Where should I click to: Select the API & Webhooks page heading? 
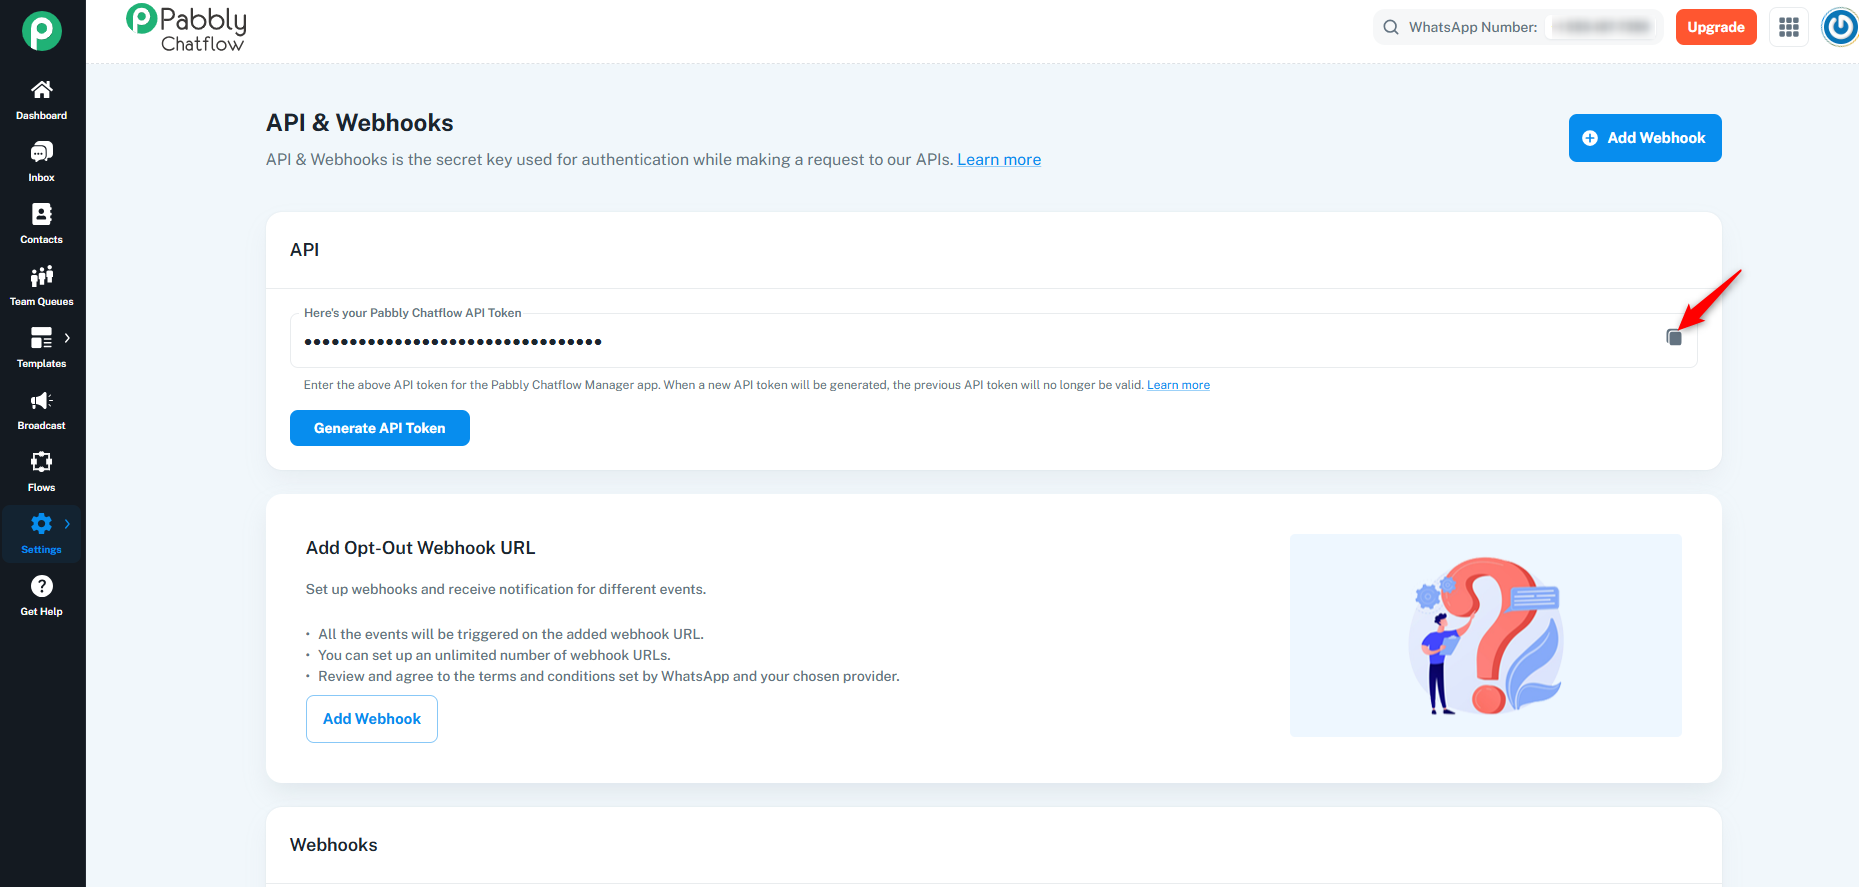(360, 123)
